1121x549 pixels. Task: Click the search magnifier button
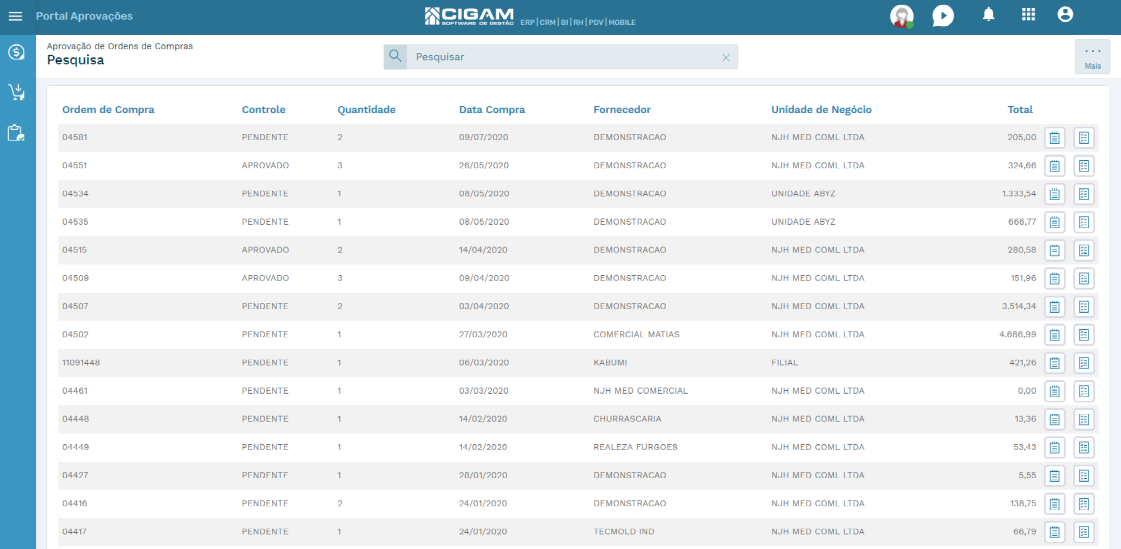pyautogui.click(x=395, y=56)
